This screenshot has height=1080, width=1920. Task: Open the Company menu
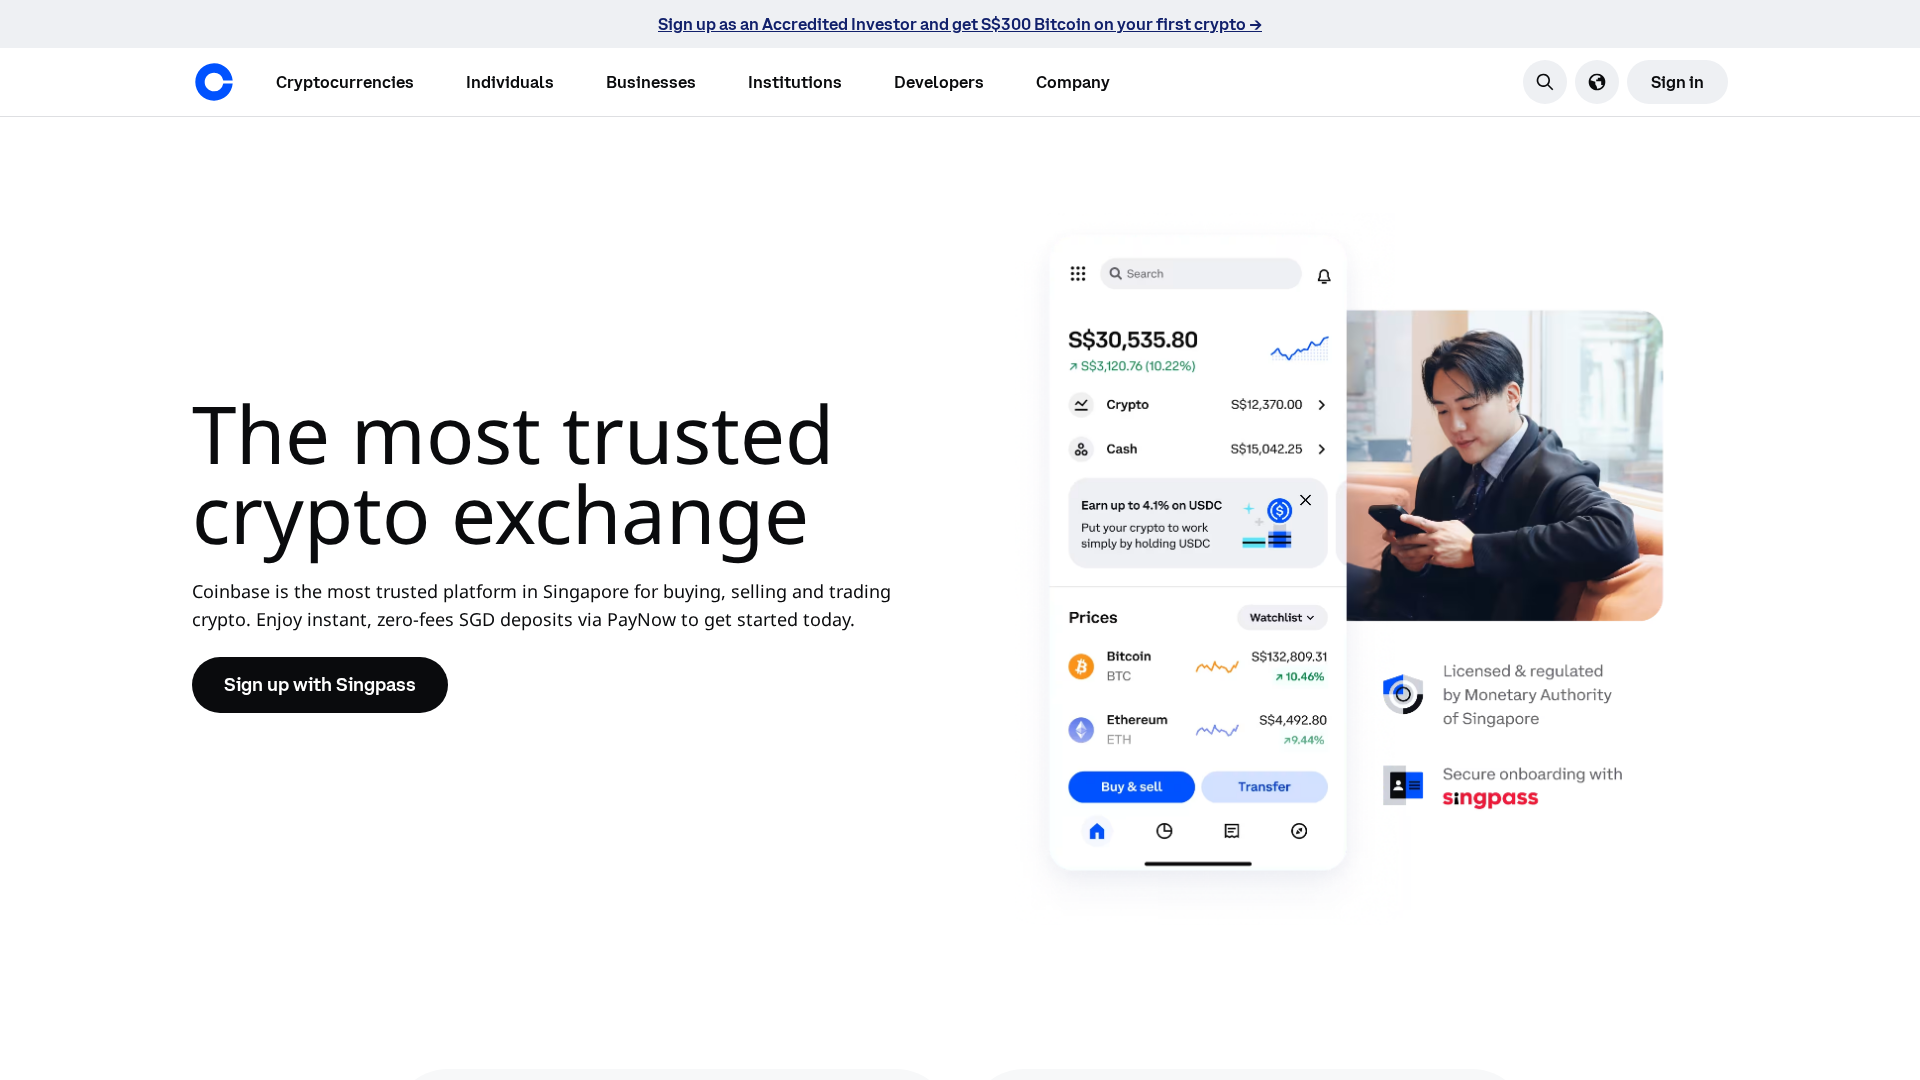click(x=1073, y=82)
